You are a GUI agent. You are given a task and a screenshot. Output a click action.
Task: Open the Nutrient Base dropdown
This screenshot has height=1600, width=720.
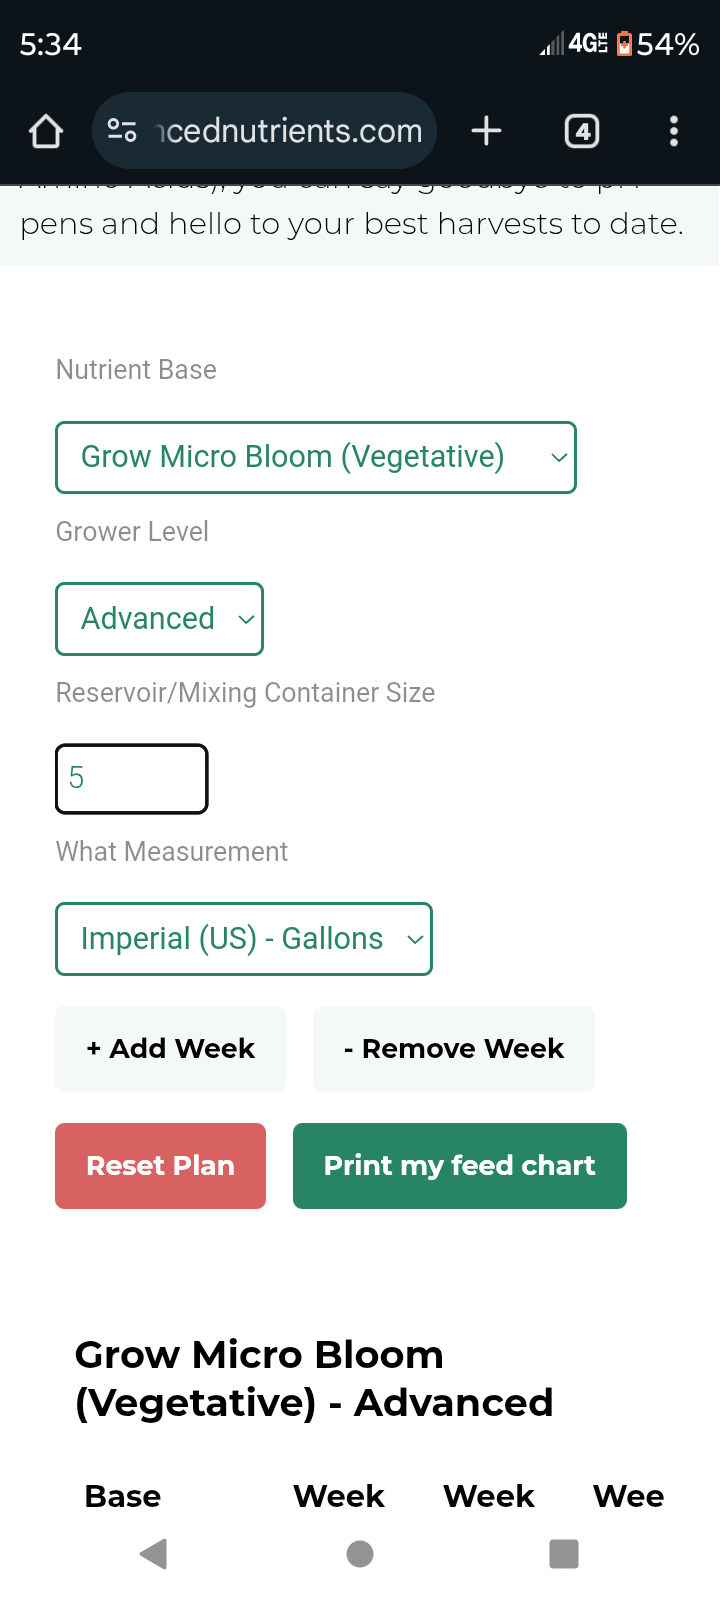pyautogui.click(x=316, y=458)
